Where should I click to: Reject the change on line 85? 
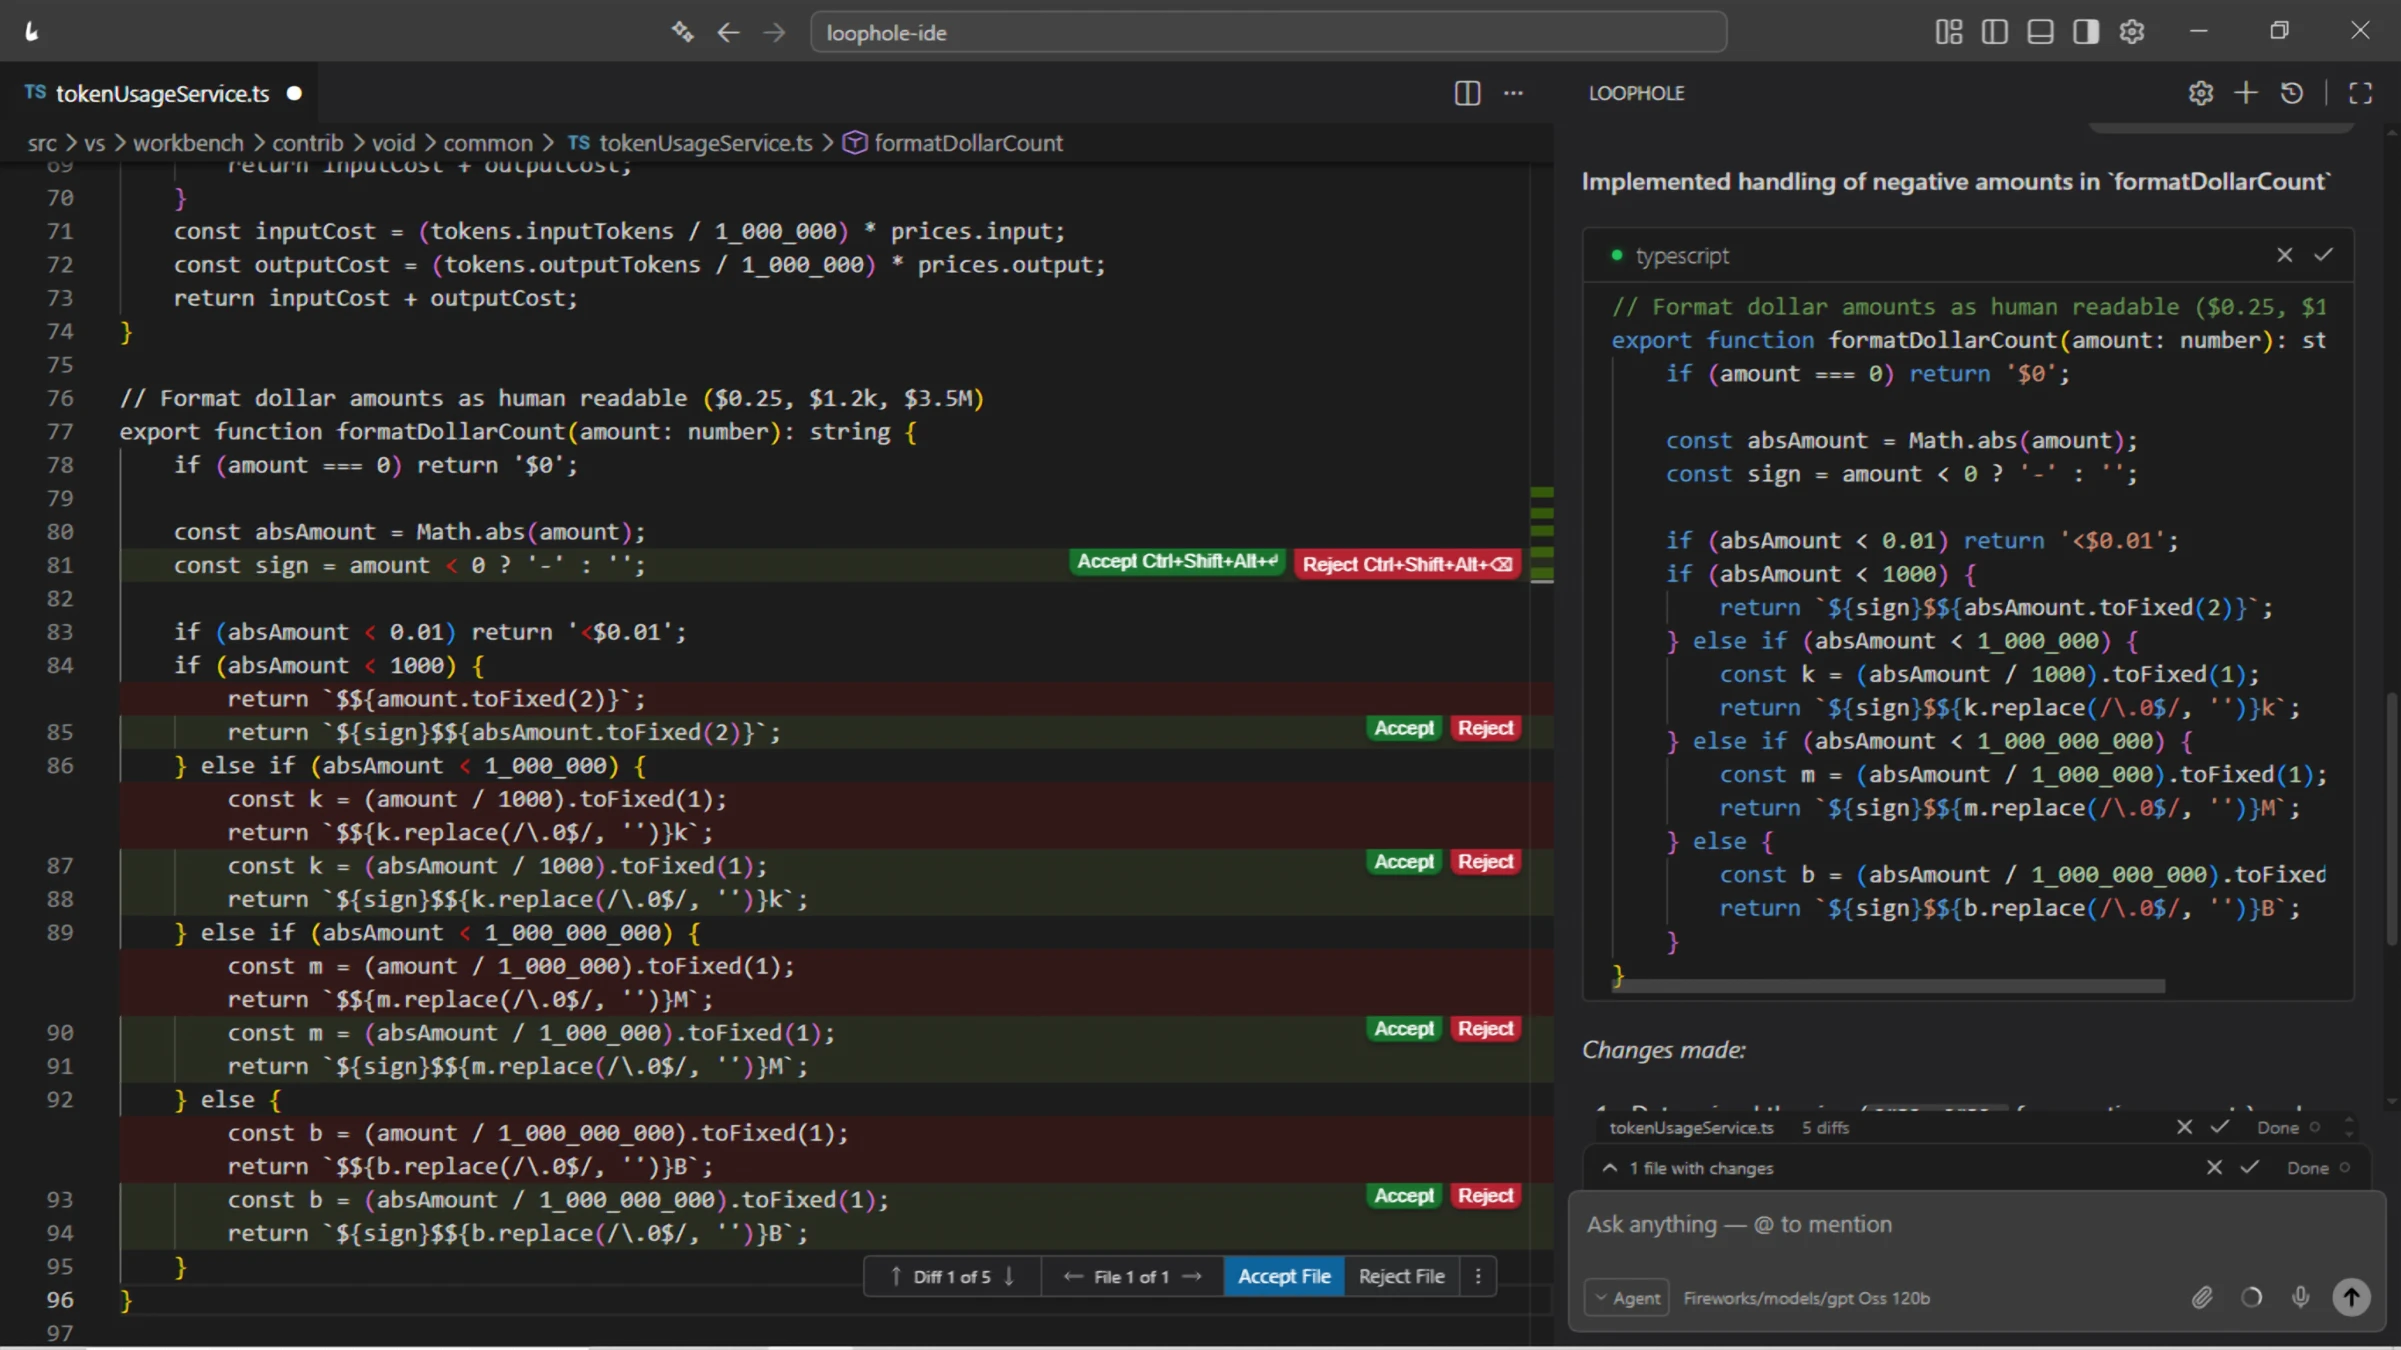point(1485,729)
